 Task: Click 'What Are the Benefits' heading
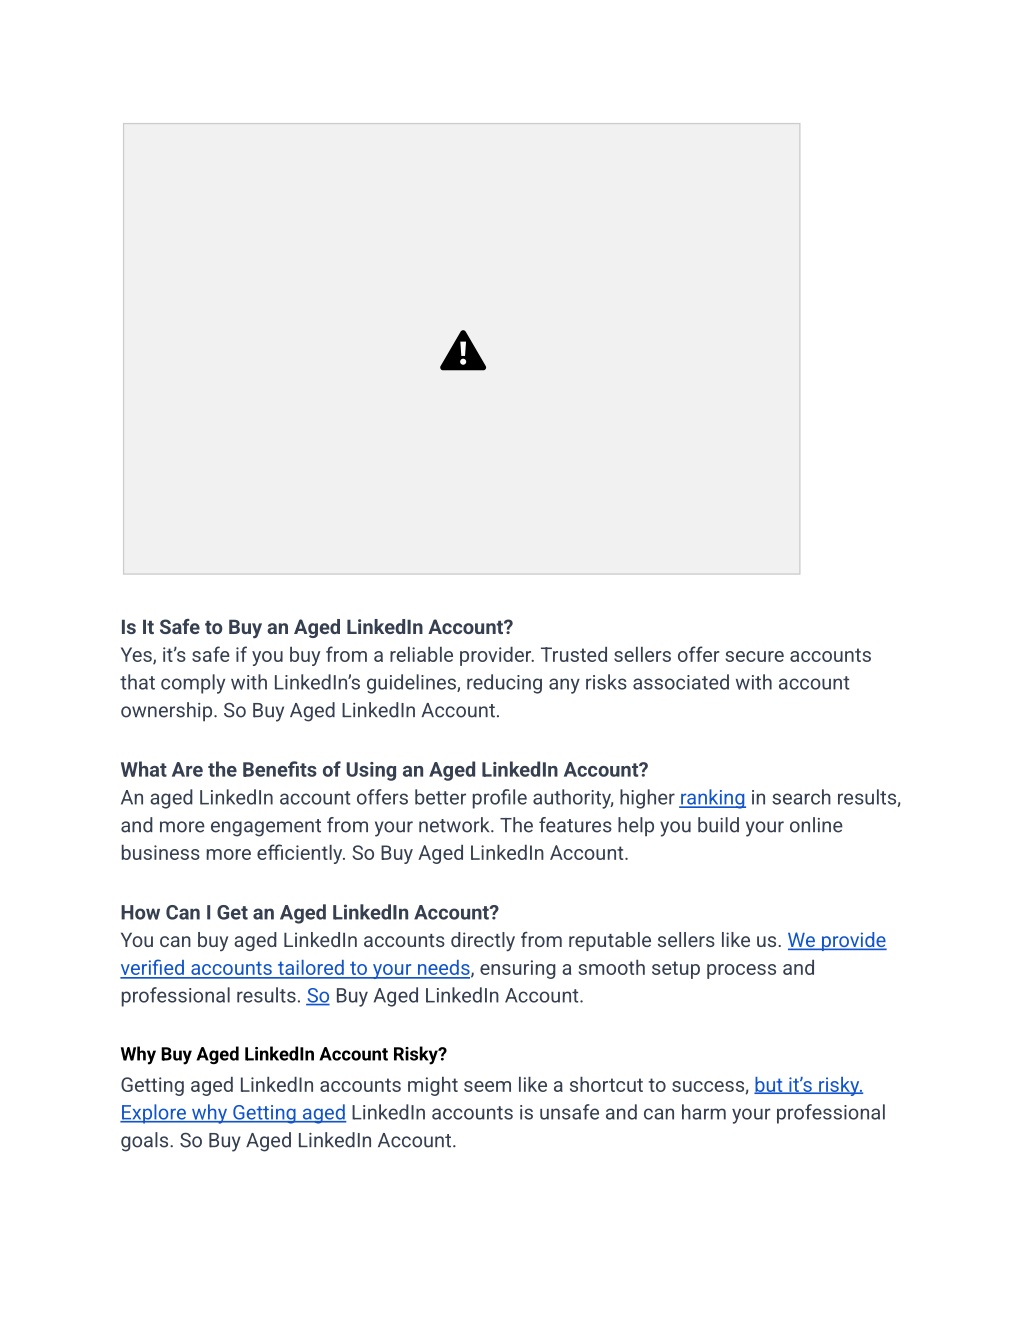click(x=384, y=770)
